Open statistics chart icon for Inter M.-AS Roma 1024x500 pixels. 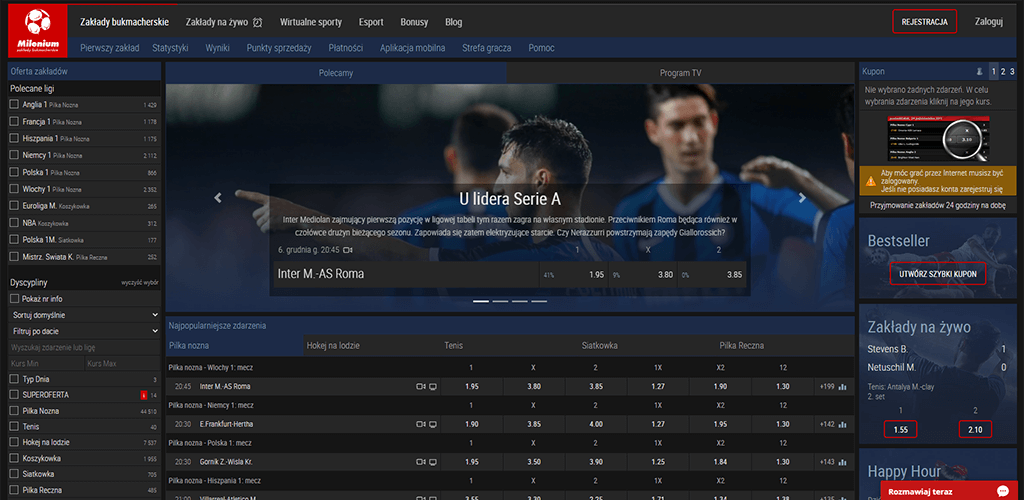[x=843, y=386]
